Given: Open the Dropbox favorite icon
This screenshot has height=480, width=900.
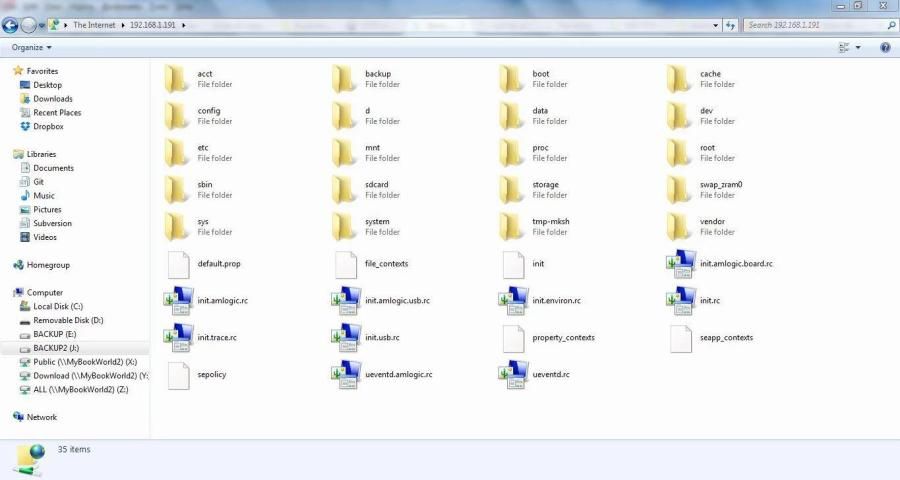Looking at the screenshot, I should pyautogui.click(x=25, y=127).
